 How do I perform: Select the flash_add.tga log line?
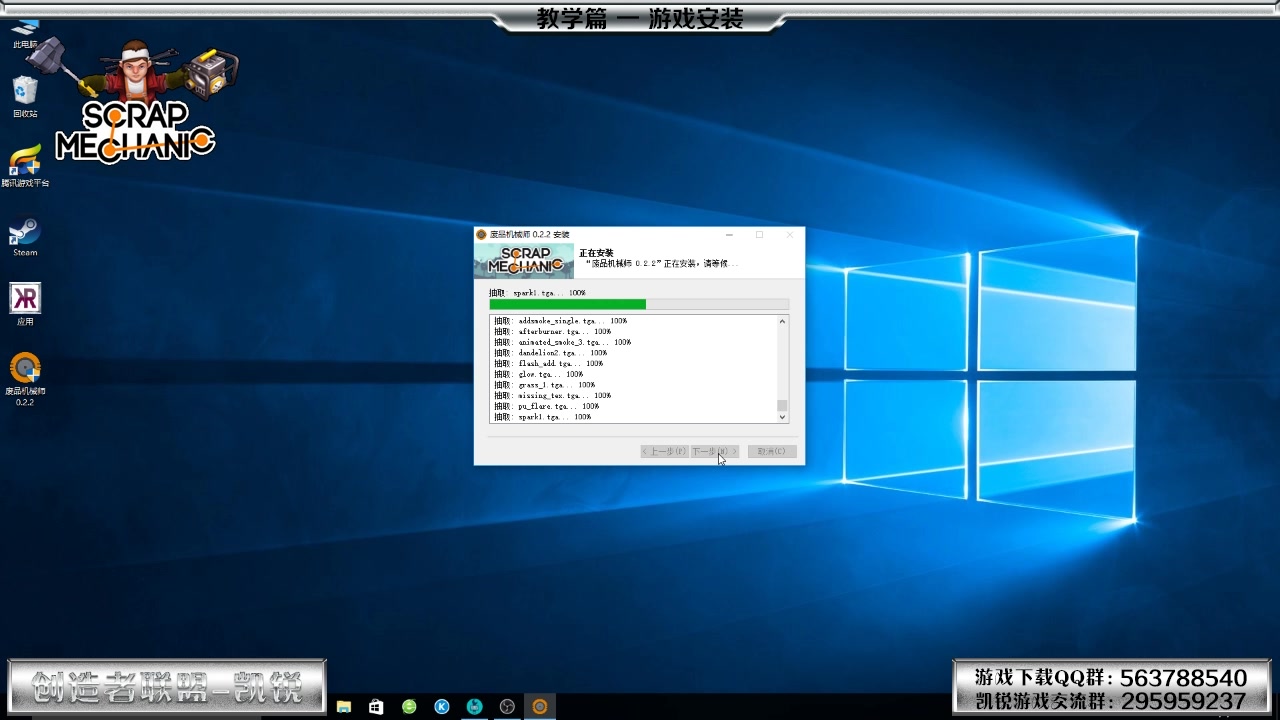[x=548, y=363]
